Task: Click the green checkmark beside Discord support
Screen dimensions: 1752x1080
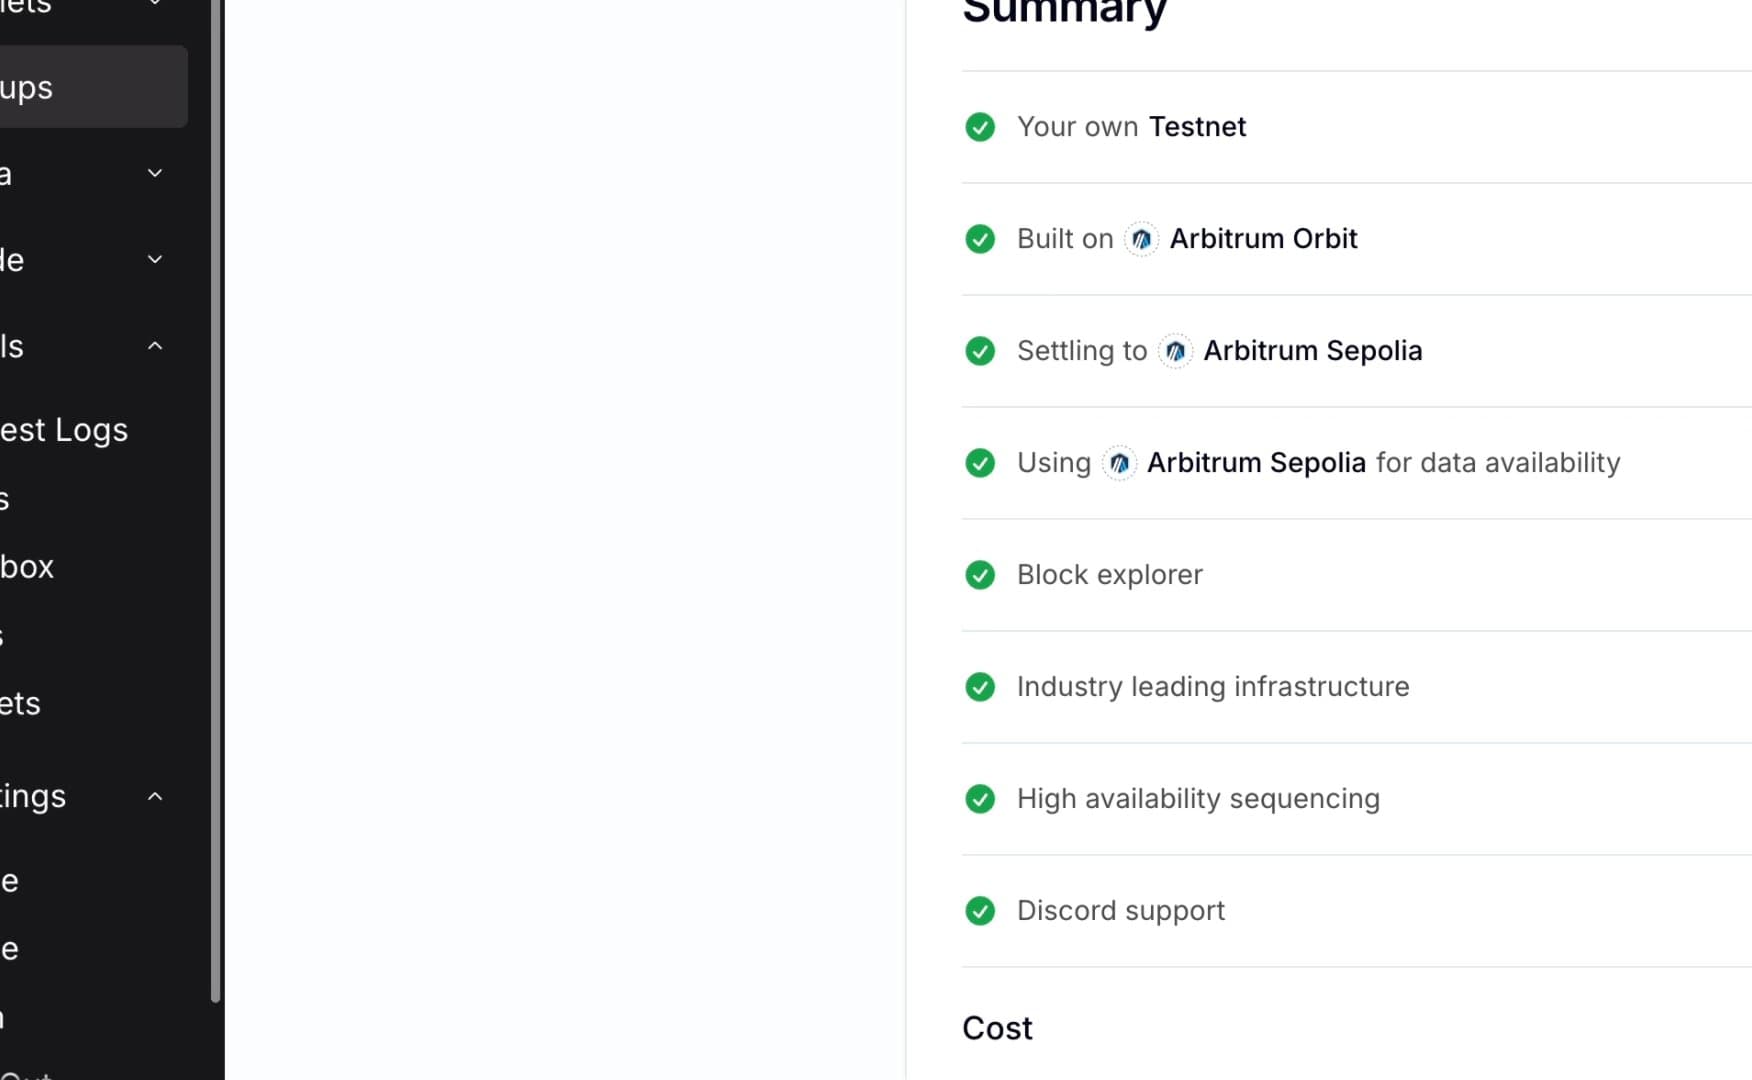Action: pyautogui.click(x=980, y=911)
